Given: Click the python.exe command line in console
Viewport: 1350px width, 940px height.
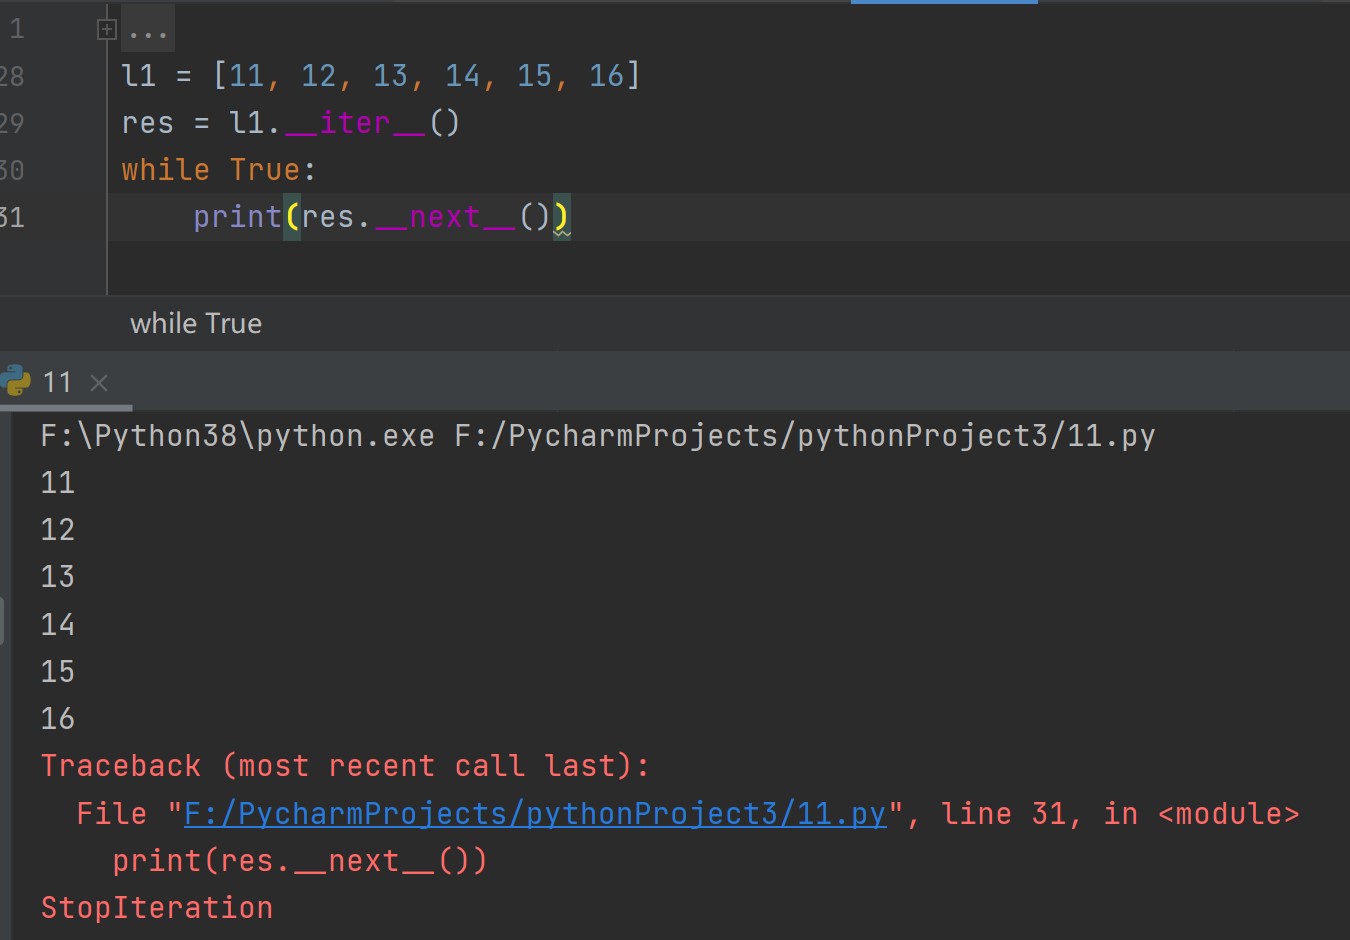Looking at the screenshot, I should pos(597,436).
